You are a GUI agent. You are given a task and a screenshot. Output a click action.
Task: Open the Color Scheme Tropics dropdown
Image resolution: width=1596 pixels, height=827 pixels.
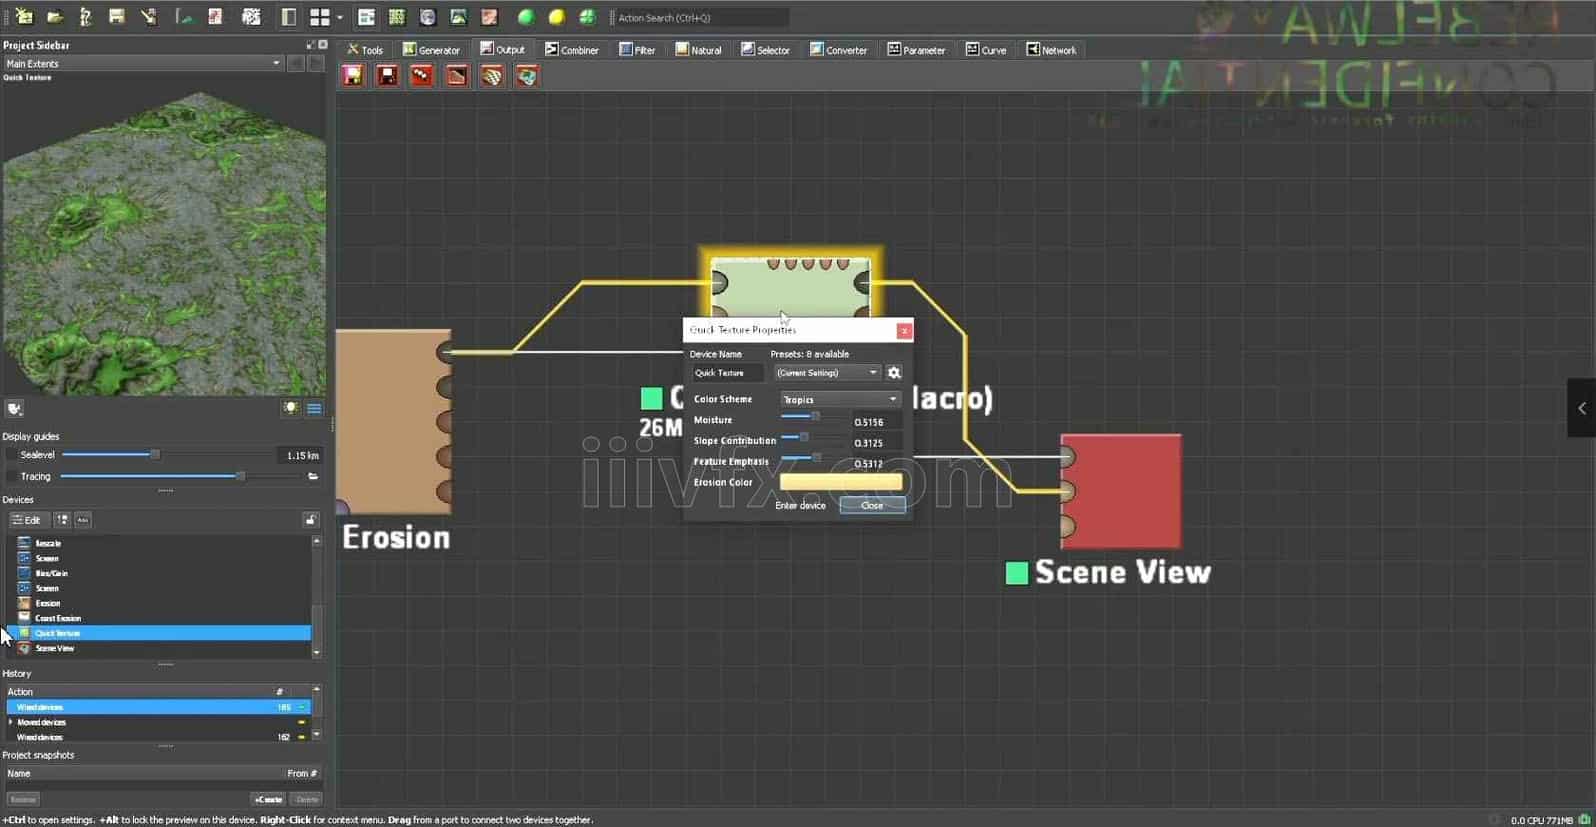pyautogui.click(x=840, y=399)
